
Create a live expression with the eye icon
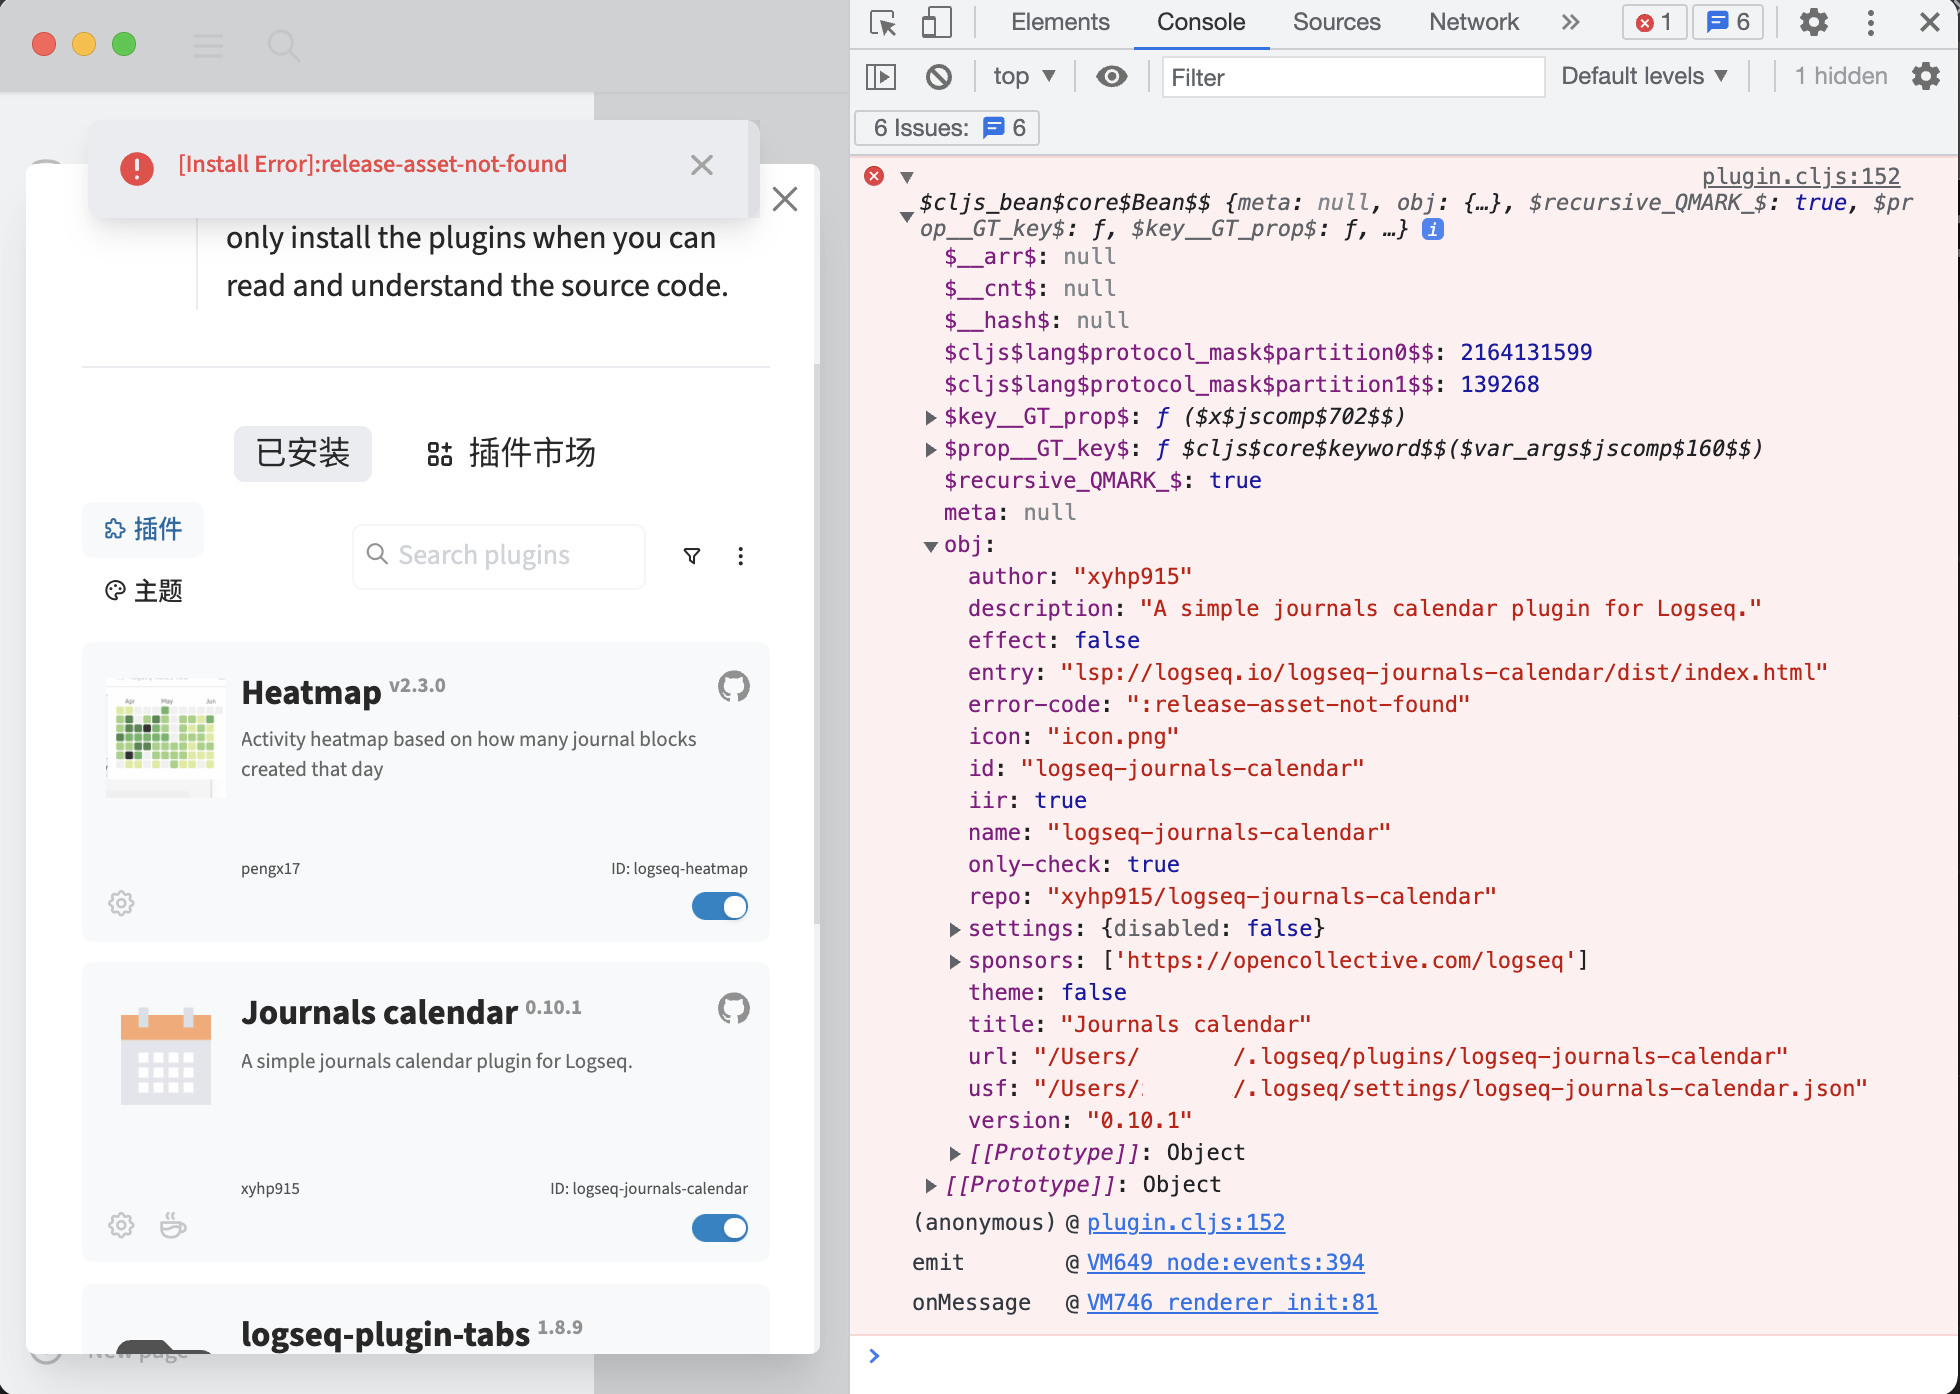(1111, 76)
